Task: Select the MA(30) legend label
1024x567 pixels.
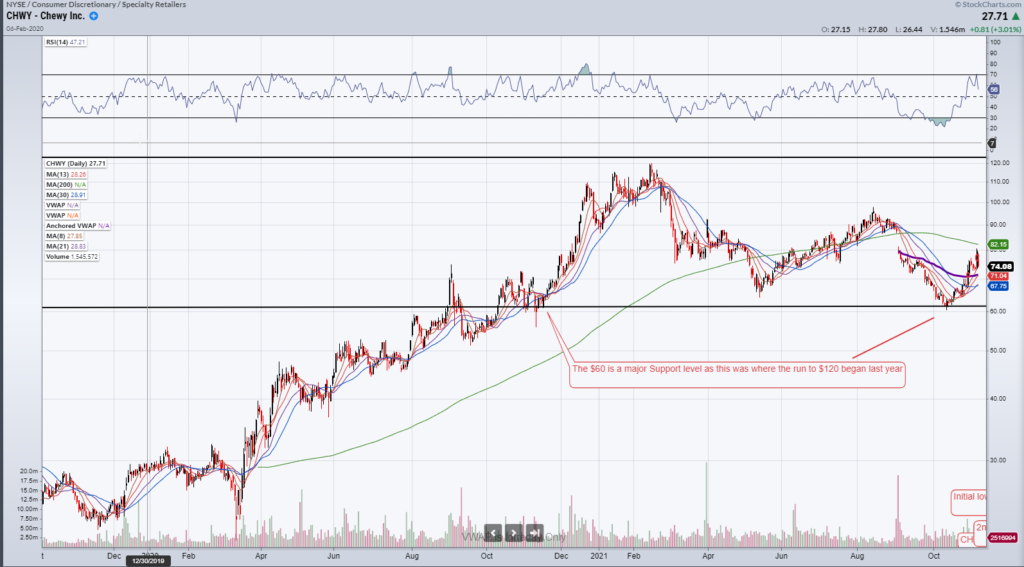Action: [x=66, y=195]
